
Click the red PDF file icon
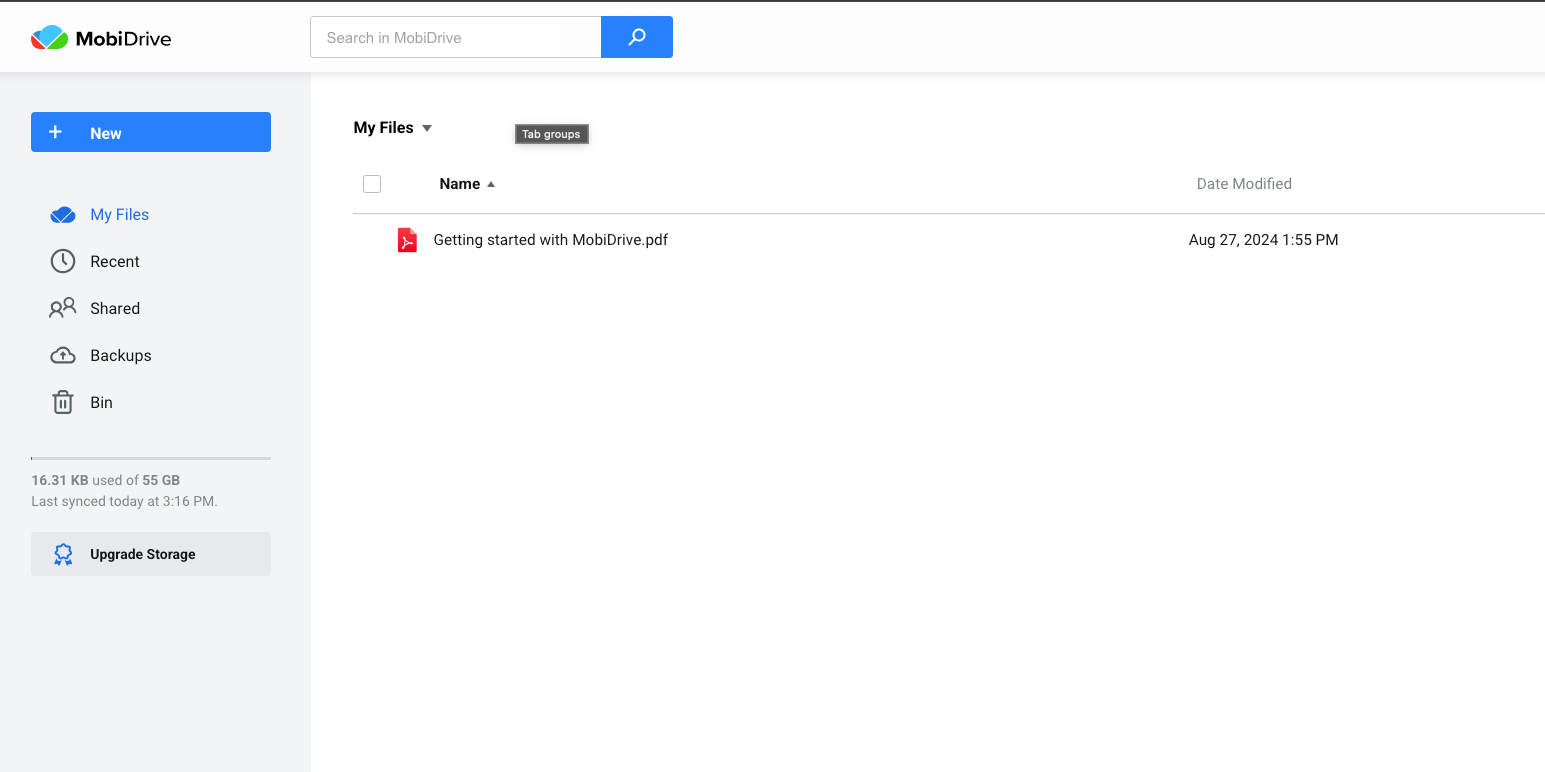(407, 240)
